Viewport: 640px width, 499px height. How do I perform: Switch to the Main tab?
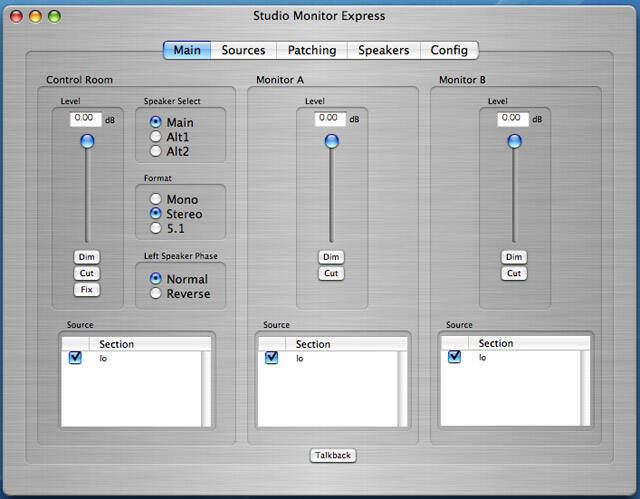point(187,50)
